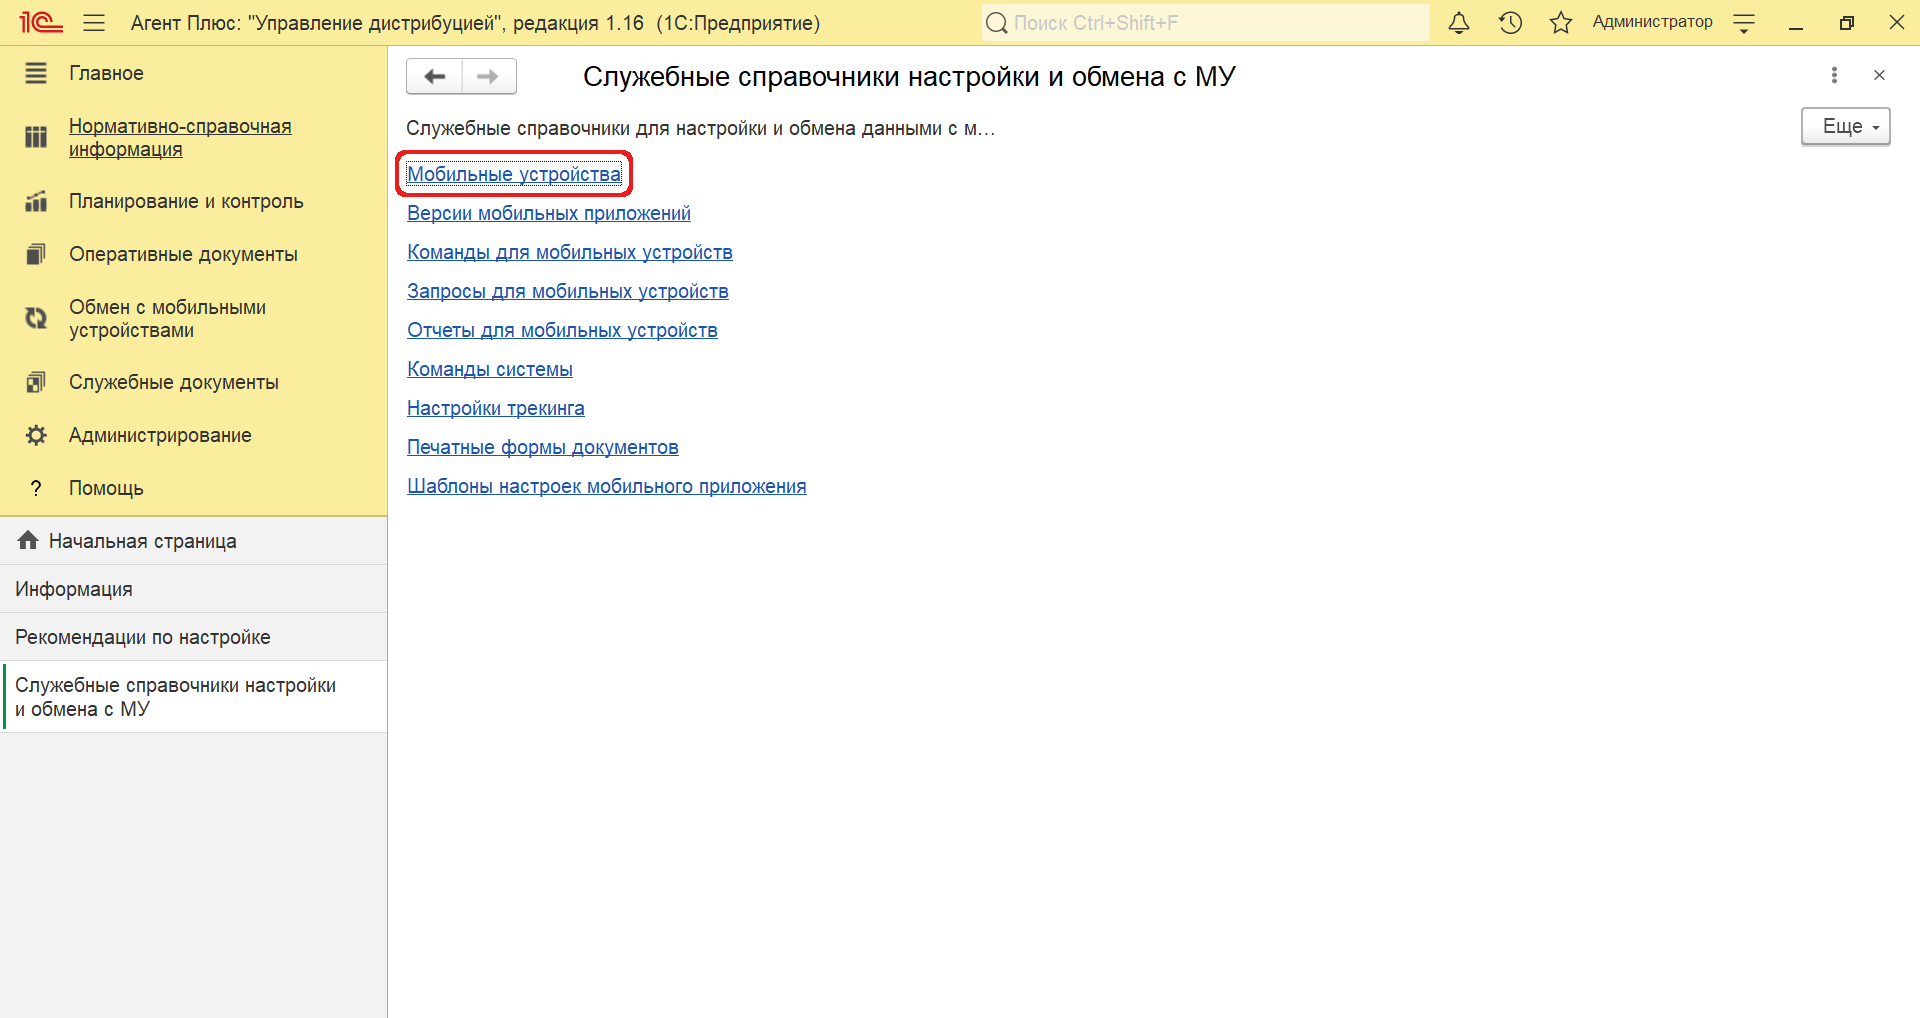Click the Планирование и контроль chart icon
Viewport: 1920px width, 1018px height.
pyautogui.click(x=36, y=201)
